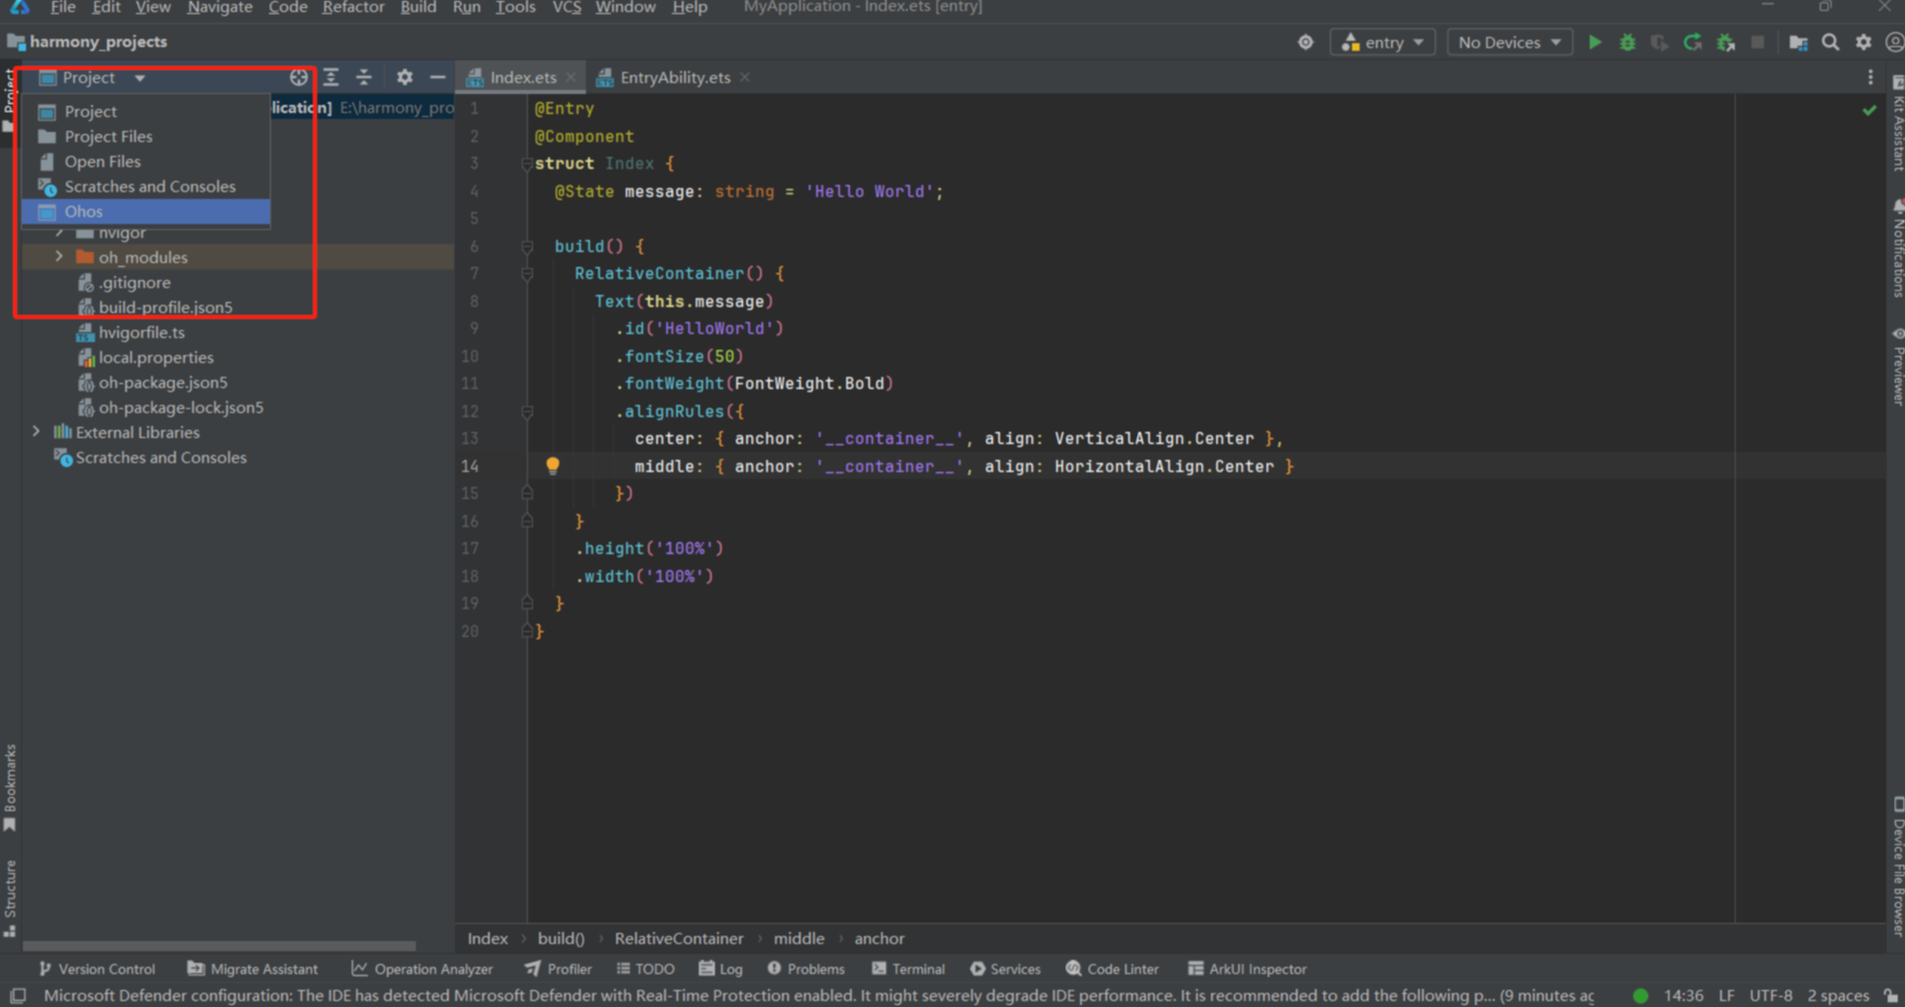Click the LF line separator in status bar
Viewport: 1905px width, 1007px height.
coord(1727,996)
